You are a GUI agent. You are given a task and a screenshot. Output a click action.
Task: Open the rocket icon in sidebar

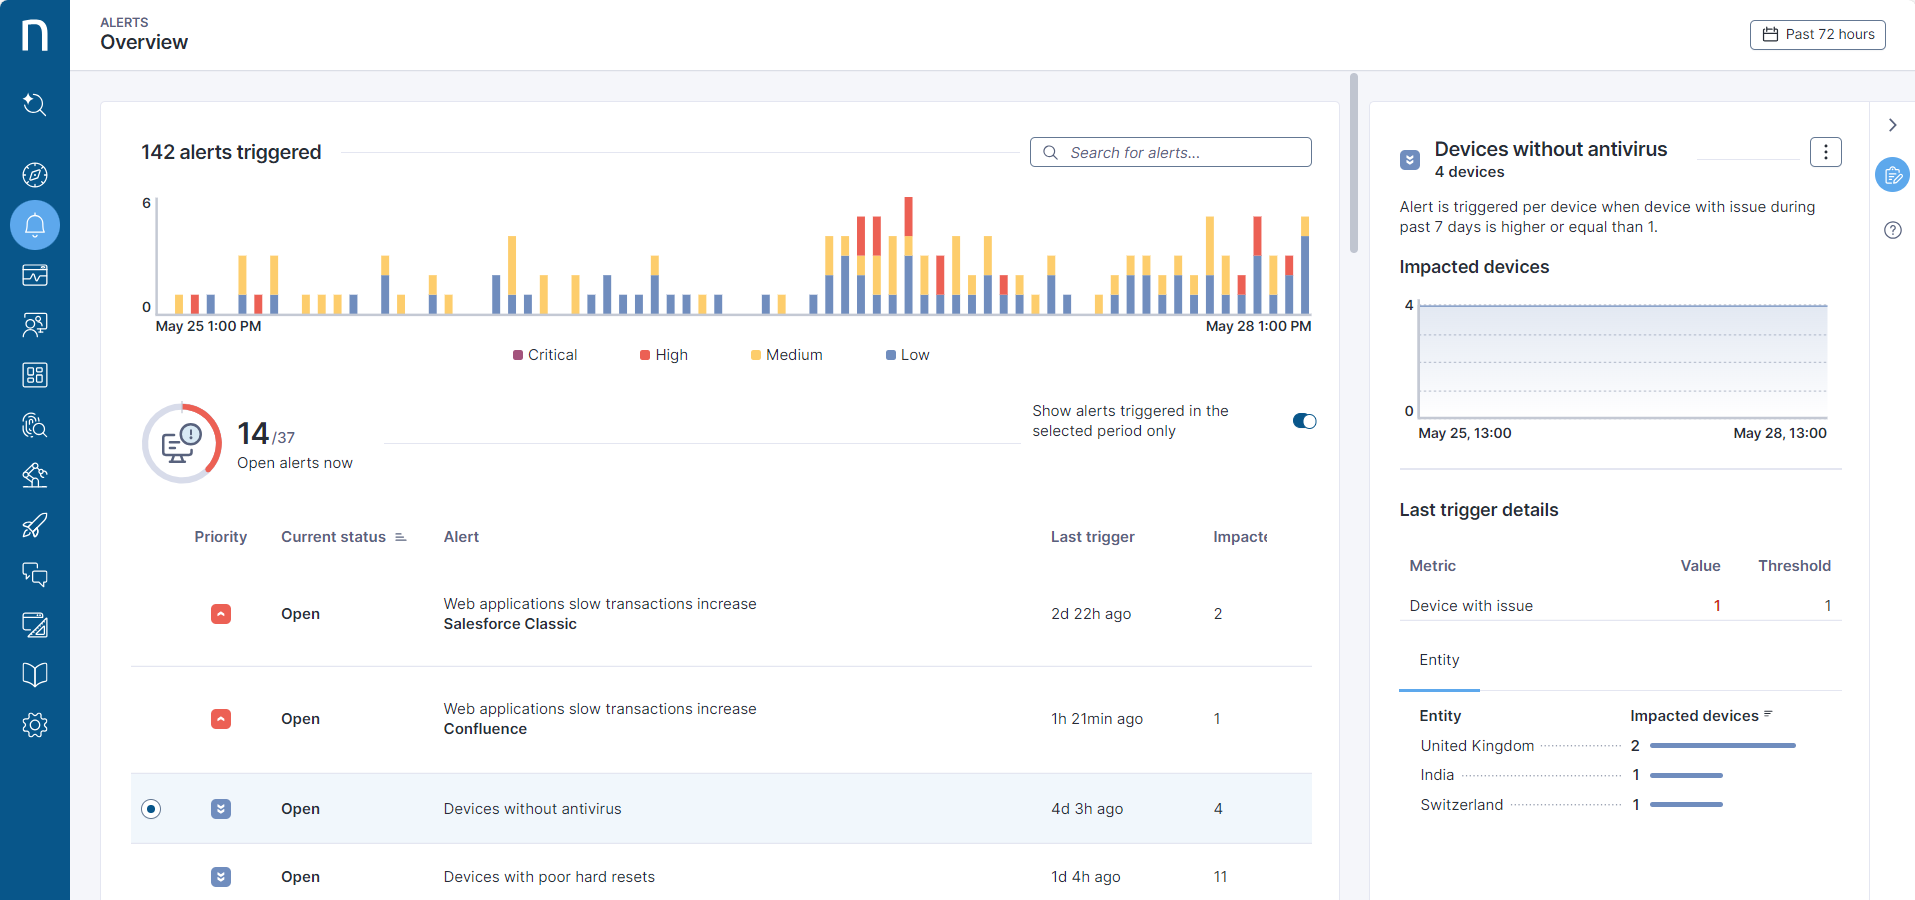(35, 525)
